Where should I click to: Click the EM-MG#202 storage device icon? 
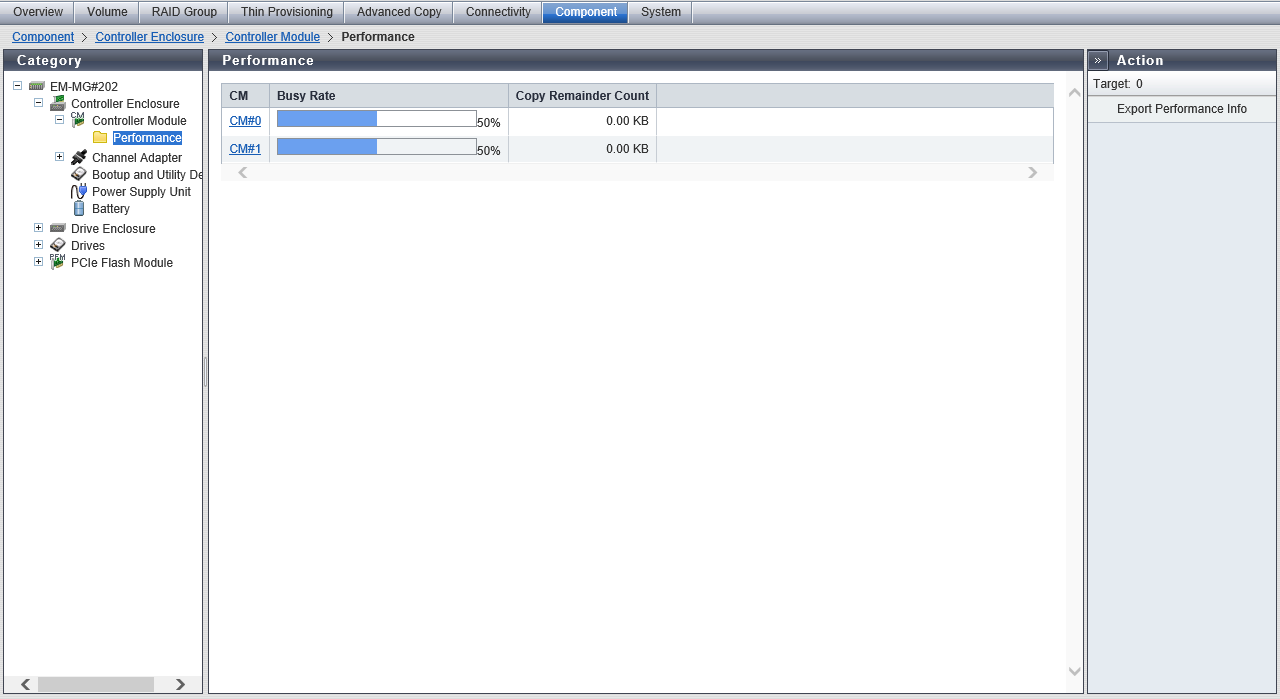click(x=37, y=87)
